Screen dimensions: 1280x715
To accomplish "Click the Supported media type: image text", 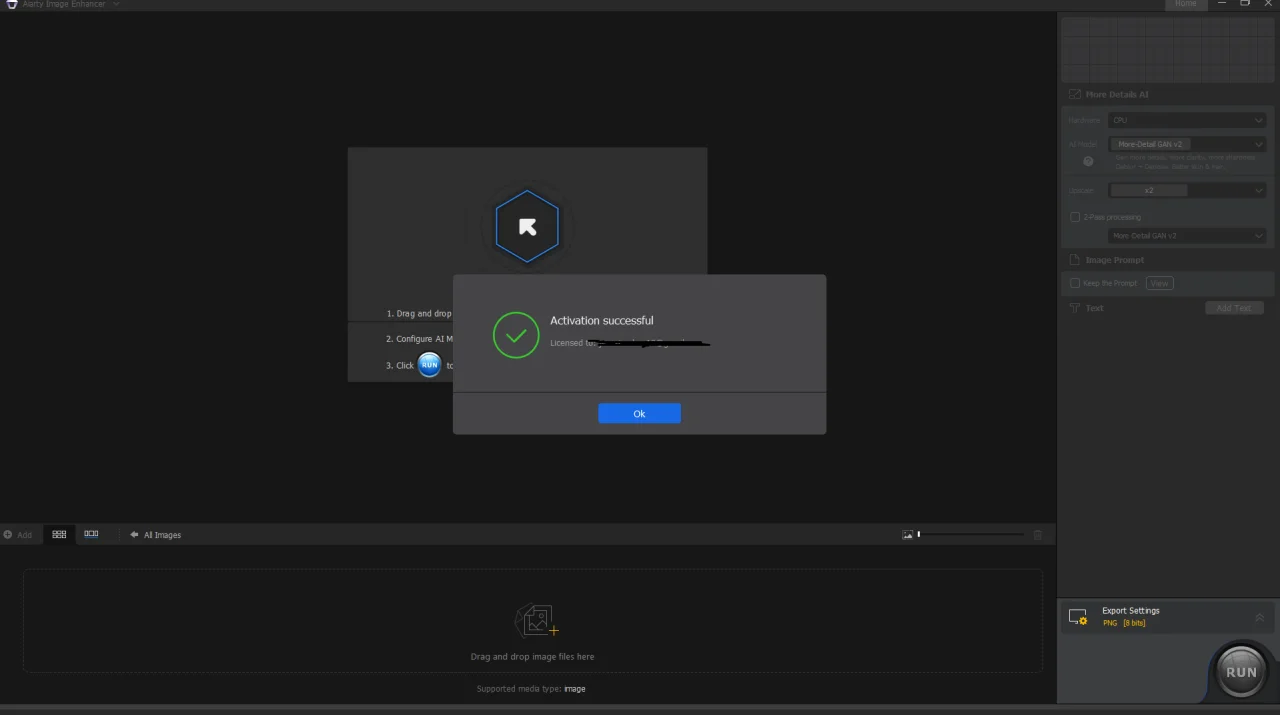I will tap(531, 689).
